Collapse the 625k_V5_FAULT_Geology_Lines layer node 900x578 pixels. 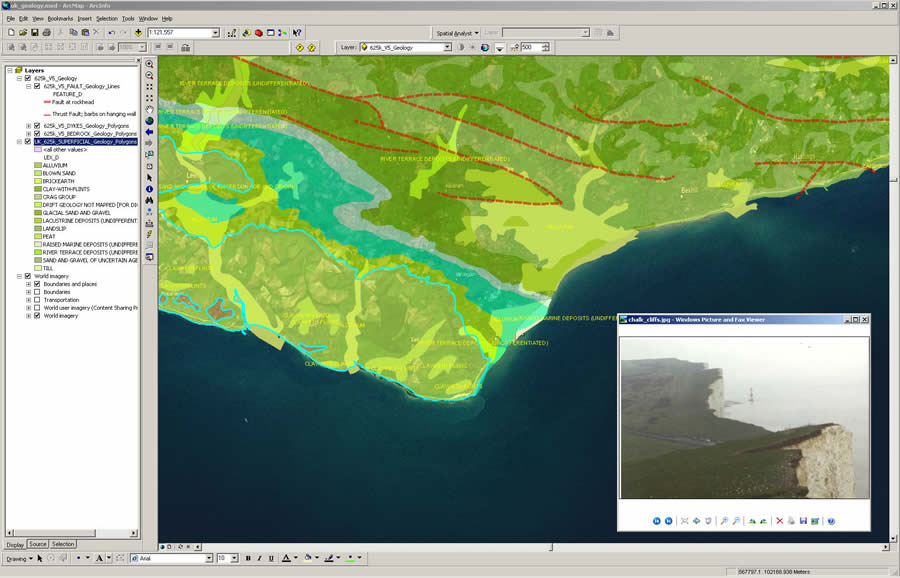[28, 86]
